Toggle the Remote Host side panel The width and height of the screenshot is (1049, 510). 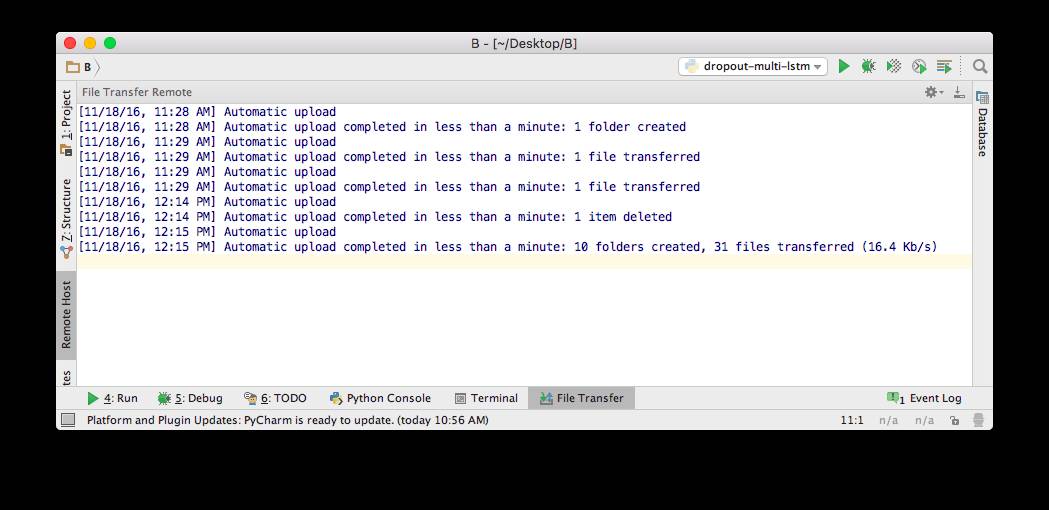(x=66, y=315)
